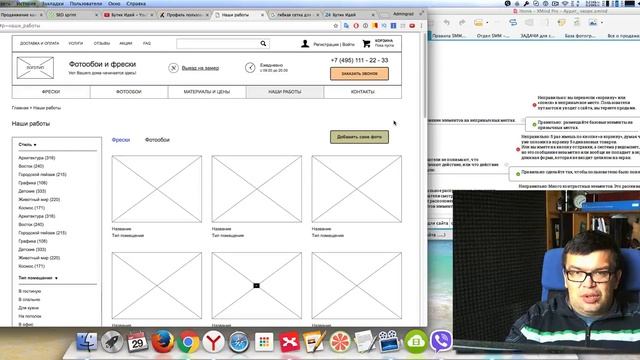Click the Регистрация link
The width and height of the screenshot is (640, 360).
(x=326, y=44)
